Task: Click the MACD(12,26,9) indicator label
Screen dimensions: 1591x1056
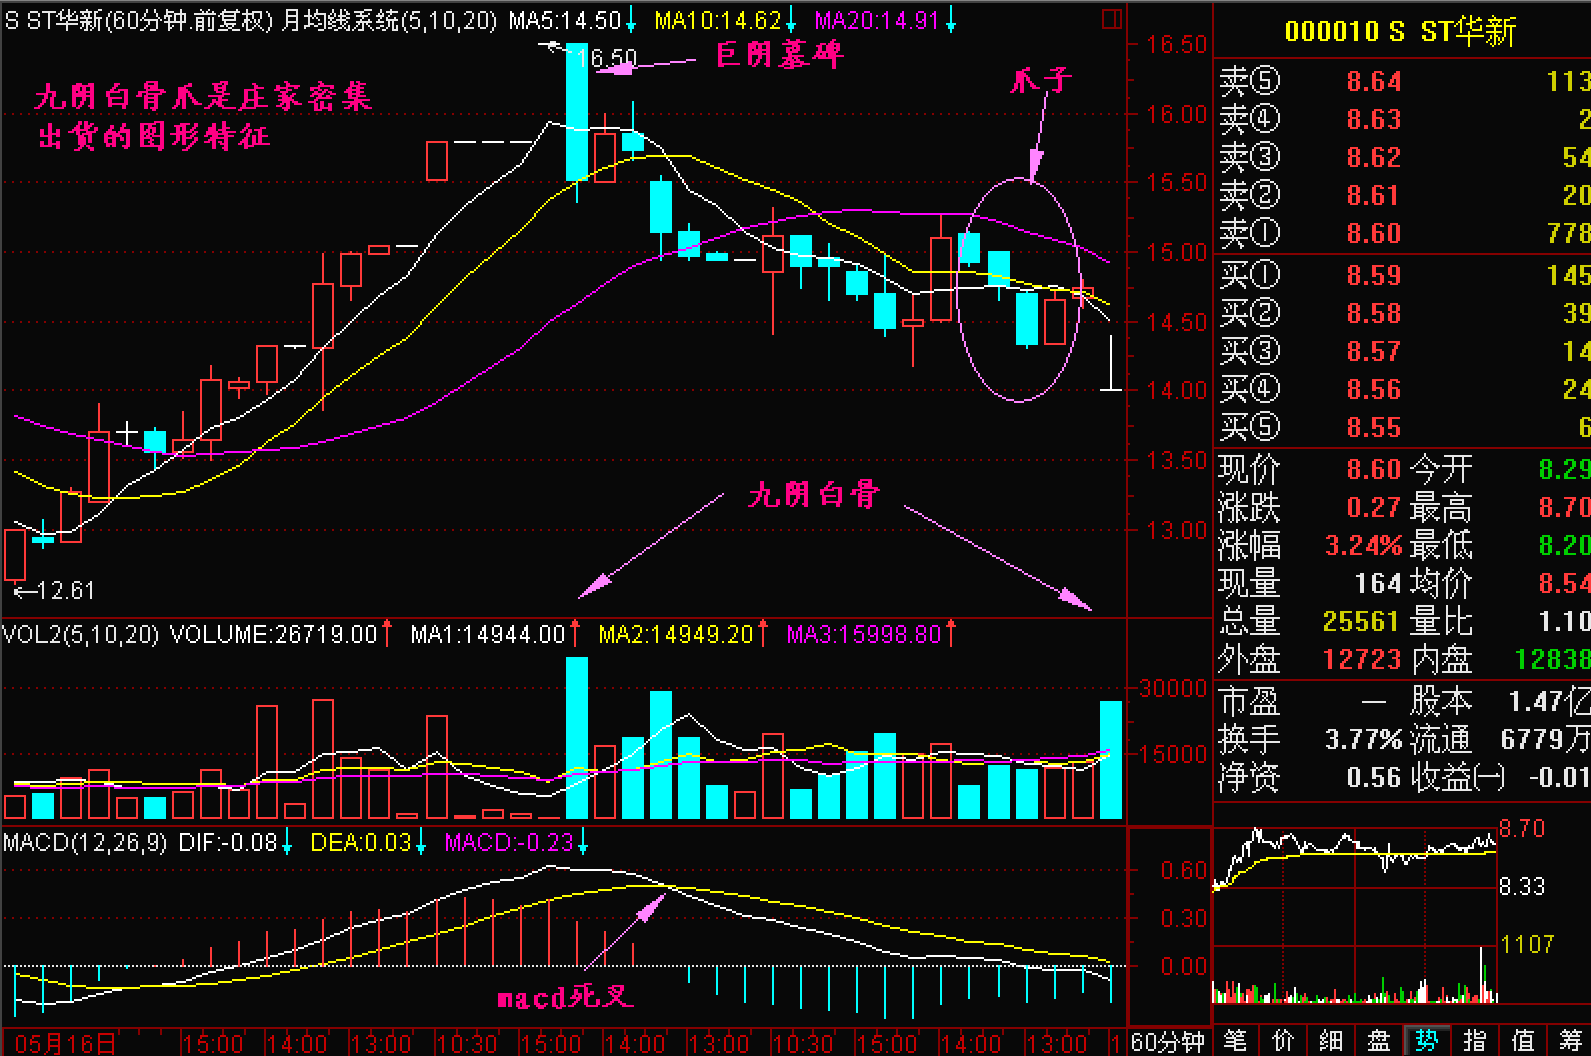Action: (85, 843)
